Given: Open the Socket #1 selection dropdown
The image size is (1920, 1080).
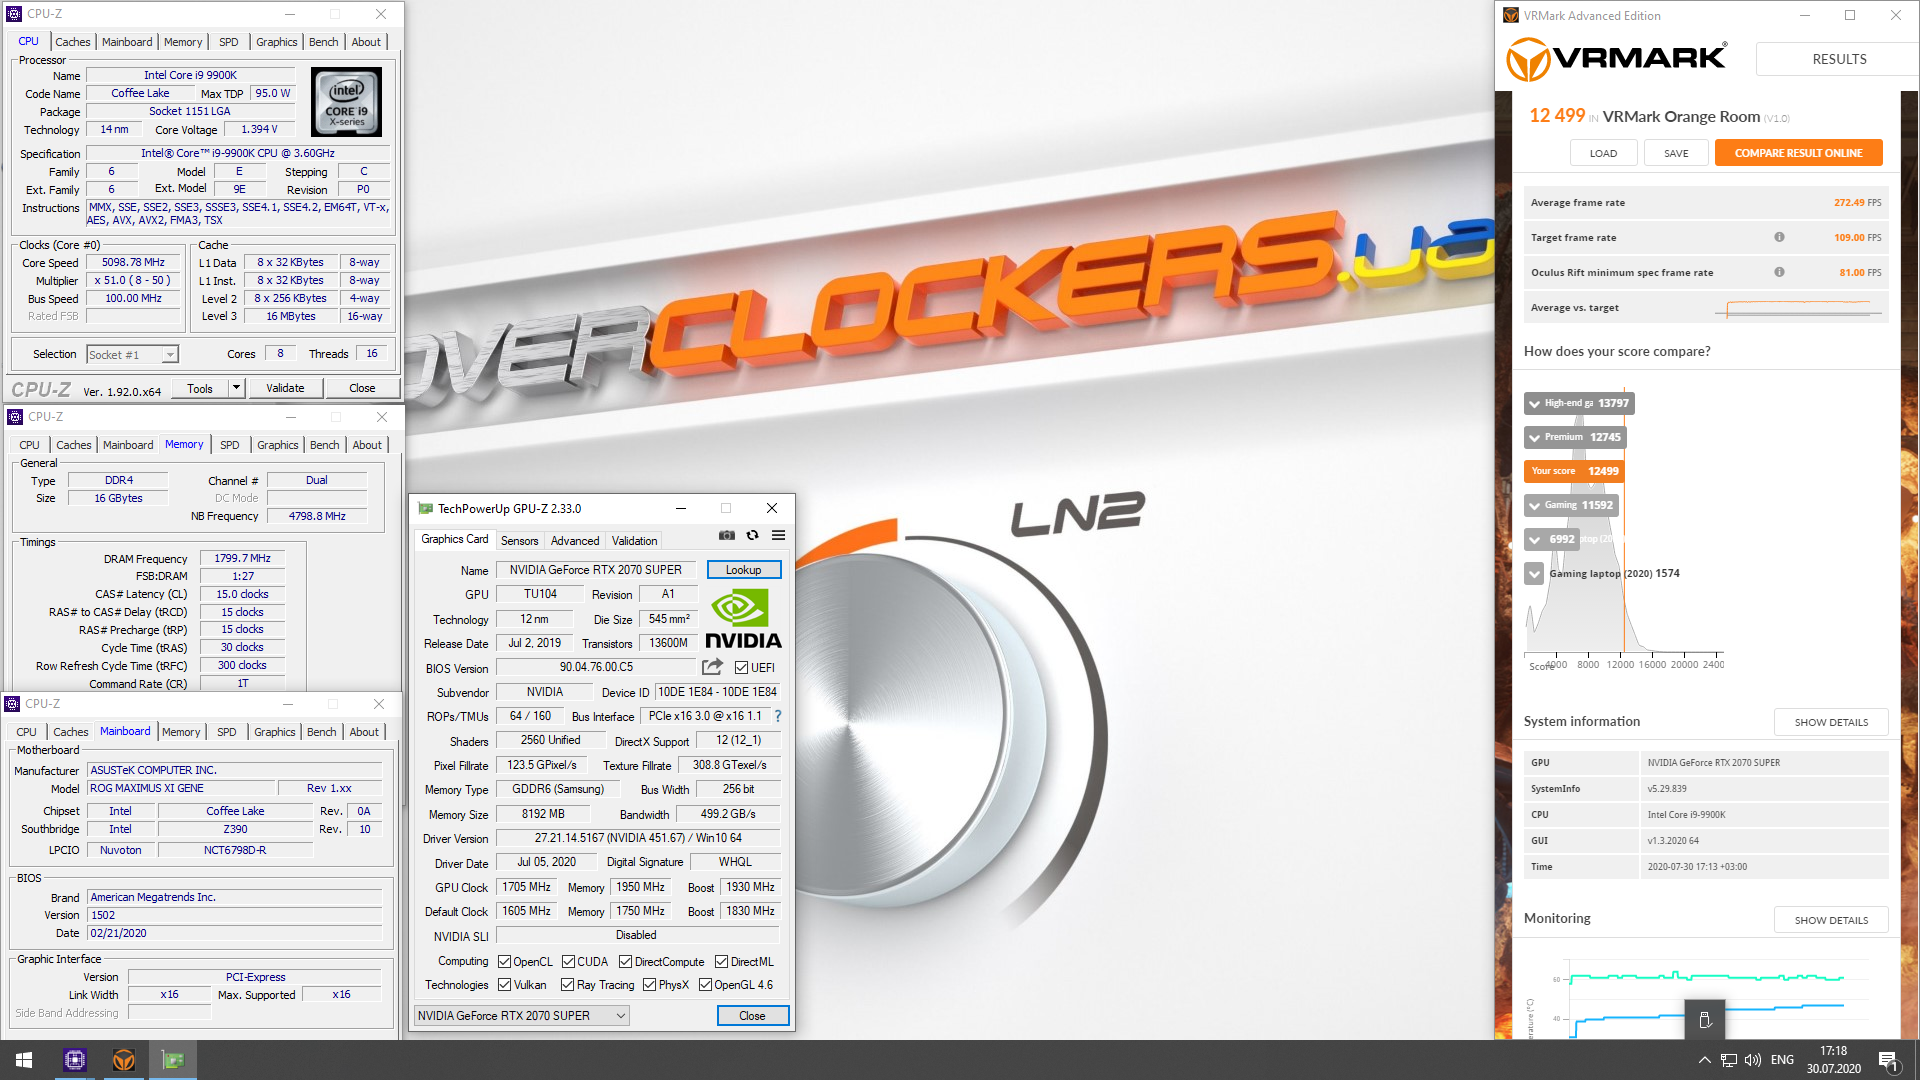Looking at the screenshot, I should [x=132, y=354].
